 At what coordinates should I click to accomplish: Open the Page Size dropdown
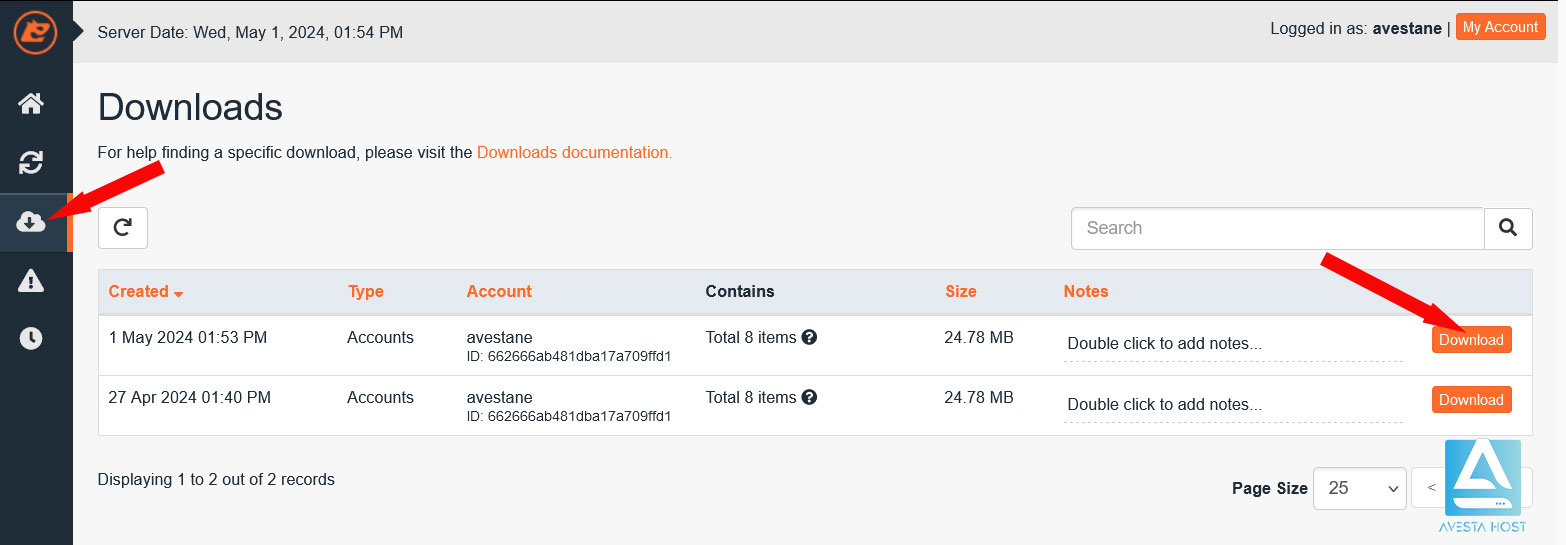pyautogui.click(x=1360, y=488)
